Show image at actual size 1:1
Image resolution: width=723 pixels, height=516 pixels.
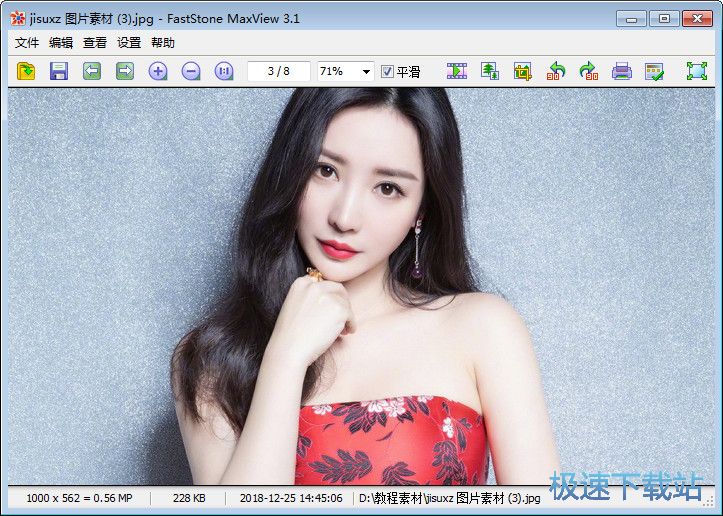click(x=224, y=71)
